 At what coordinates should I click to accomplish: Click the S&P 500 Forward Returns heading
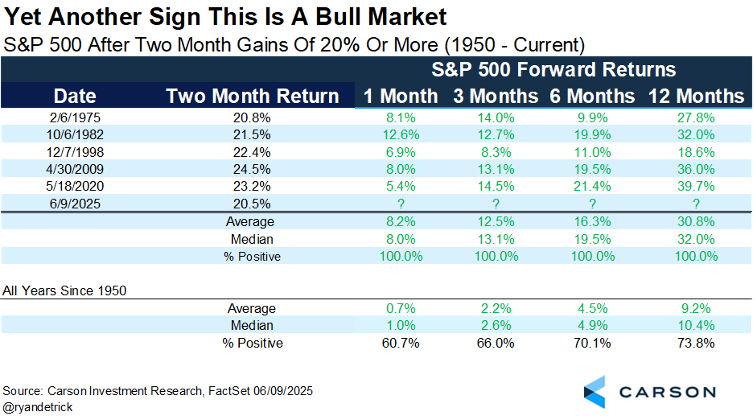[553, 70]
